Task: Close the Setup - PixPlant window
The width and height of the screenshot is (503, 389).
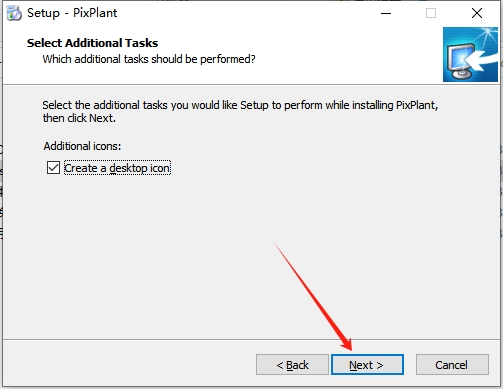Action: tap(477, 13)
